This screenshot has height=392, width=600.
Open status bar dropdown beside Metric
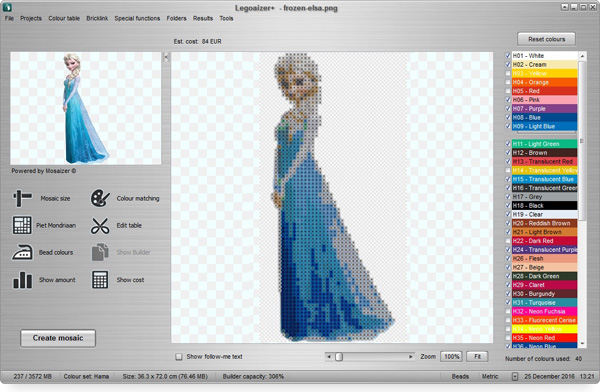click(515, 377)
